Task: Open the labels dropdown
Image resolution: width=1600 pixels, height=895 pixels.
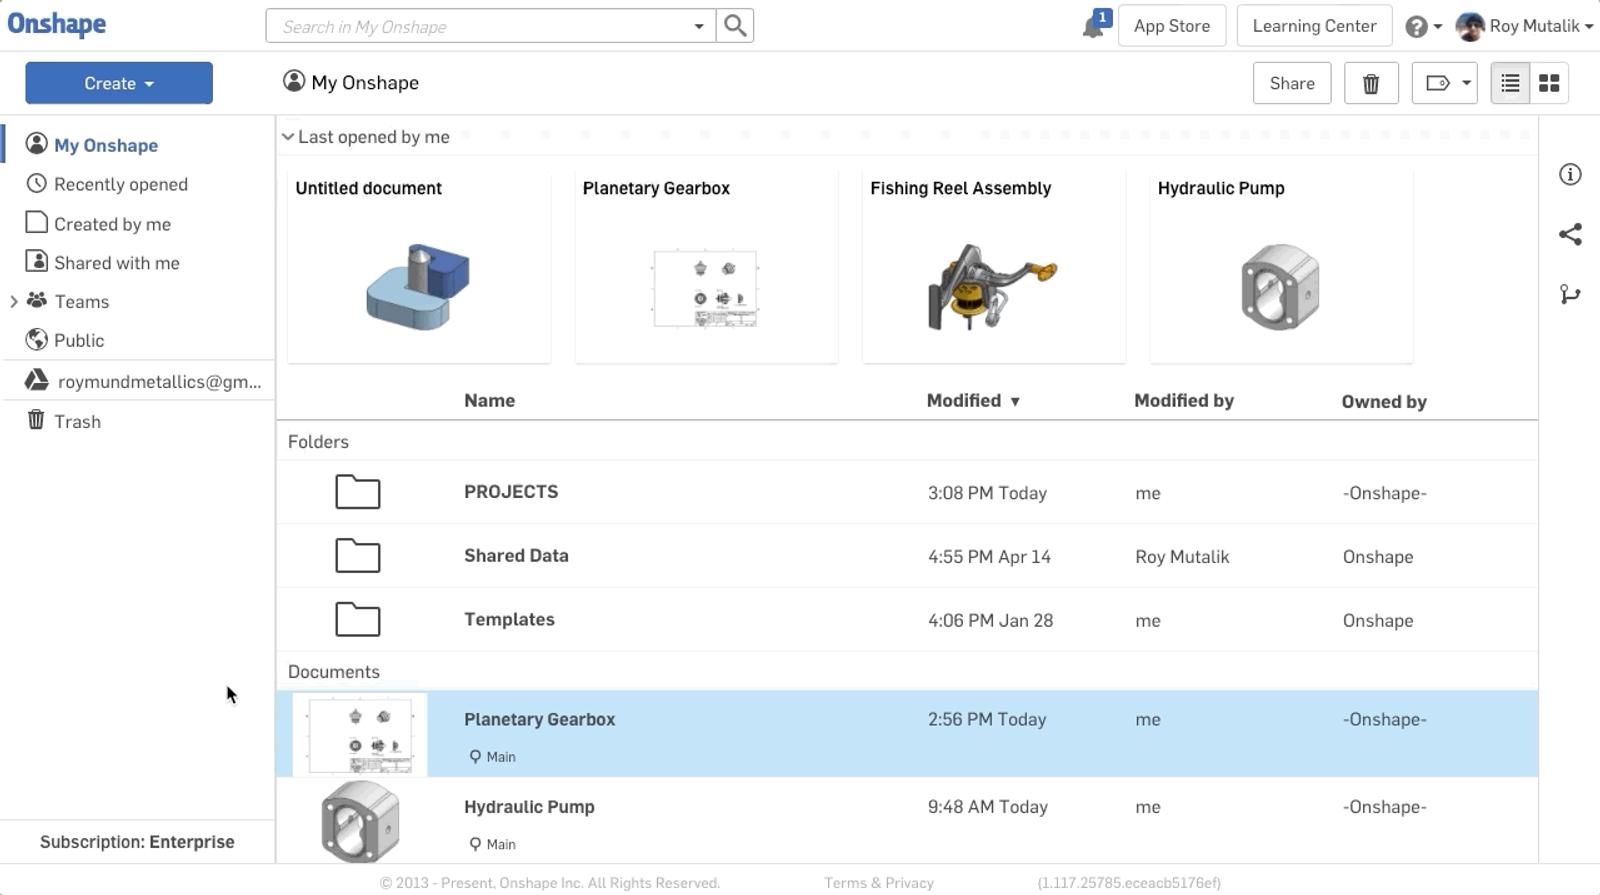Action: (x=1445, y=84)
